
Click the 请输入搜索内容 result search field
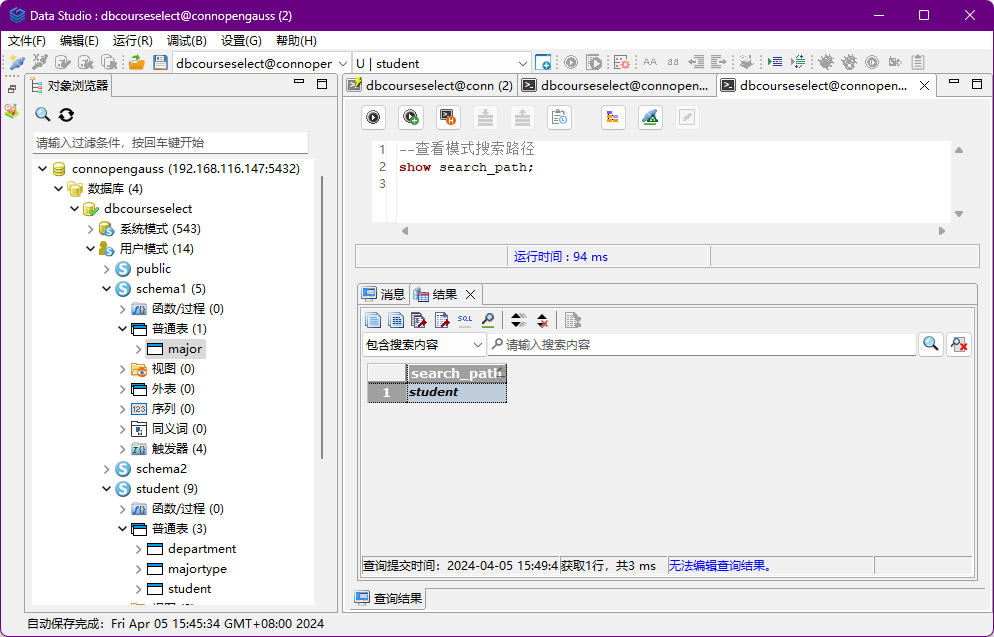[x=702, y=345]
